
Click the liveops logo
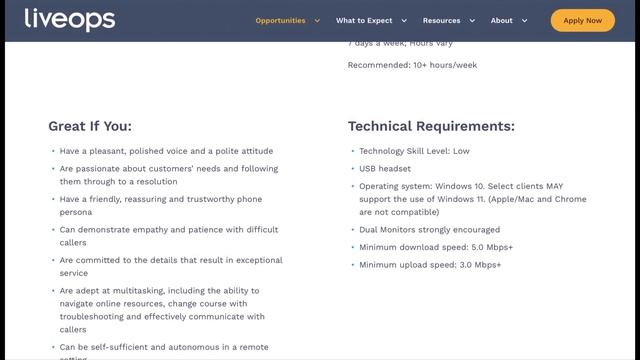(70, 20)
